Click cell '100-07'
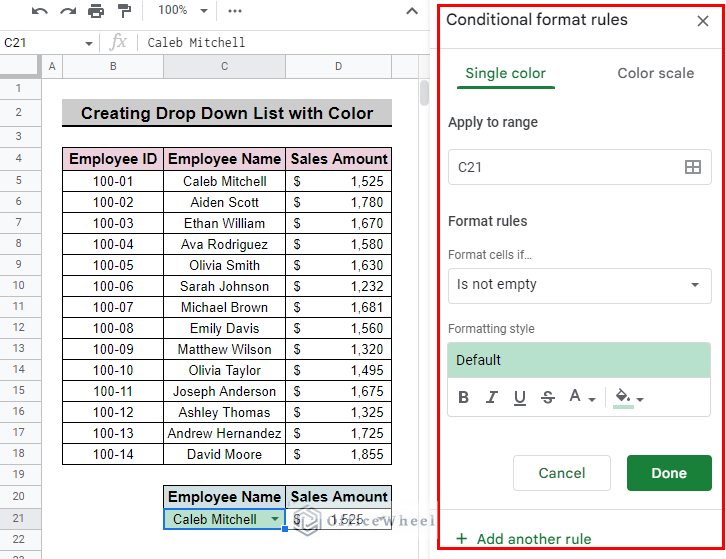The height and width of the screenshot is (559, 726). (x=113, y=307)
